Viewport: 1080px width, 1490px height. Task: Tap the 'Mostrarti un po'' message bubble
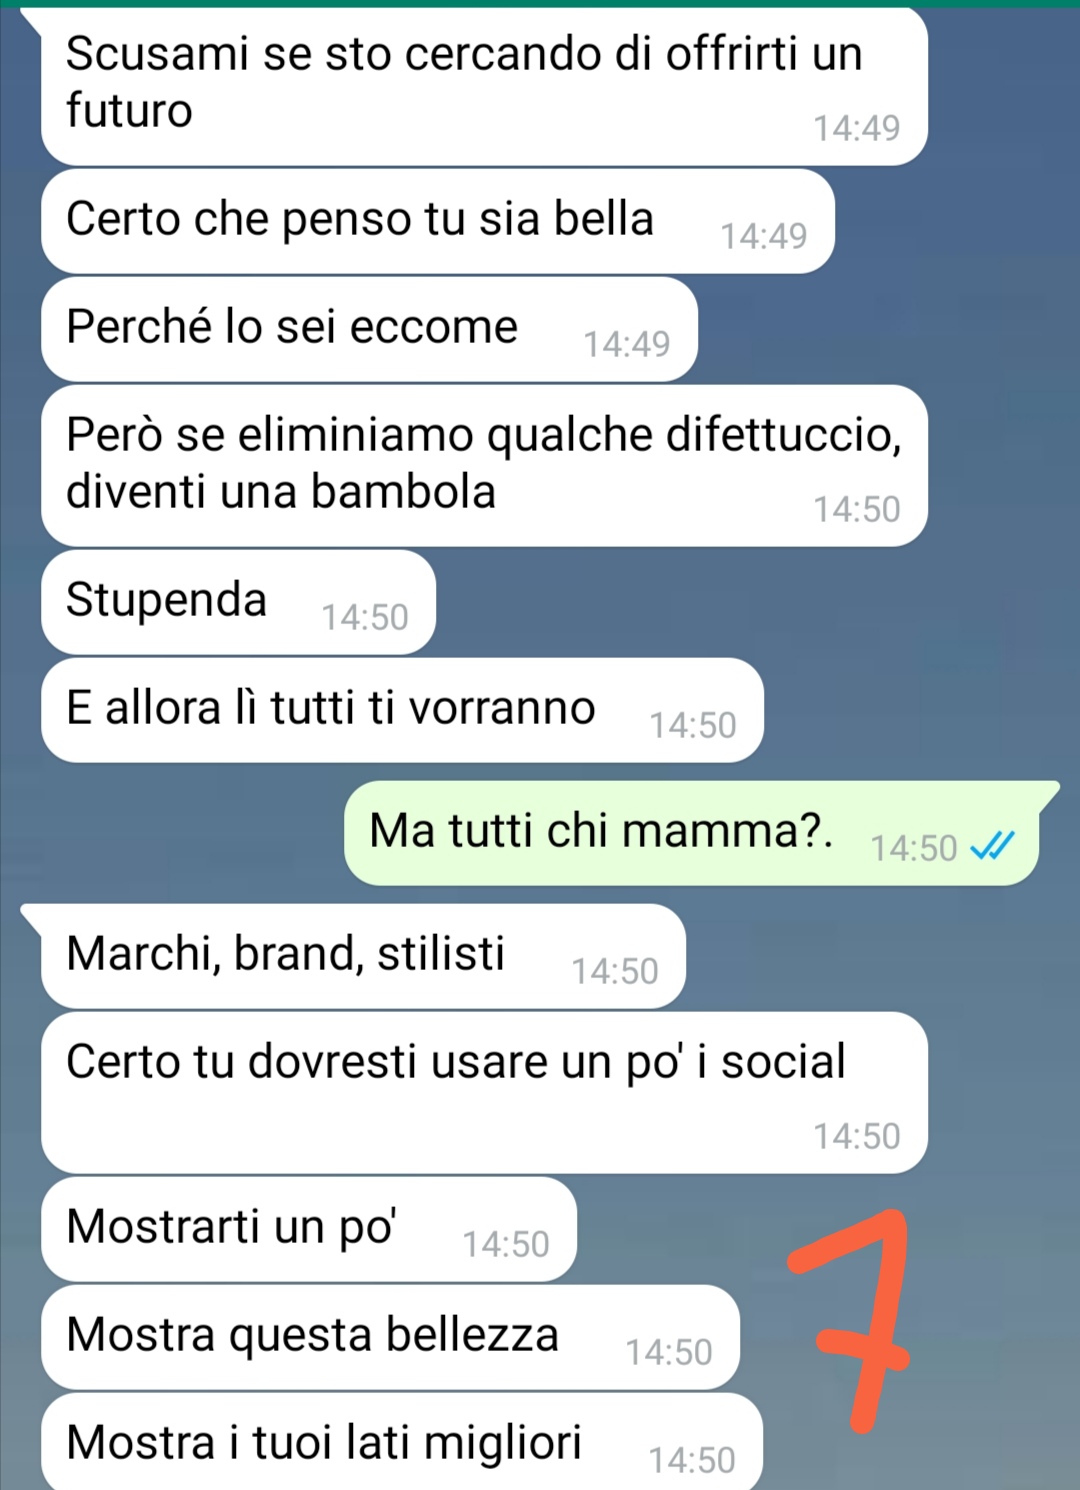[x=309, y=1229]
